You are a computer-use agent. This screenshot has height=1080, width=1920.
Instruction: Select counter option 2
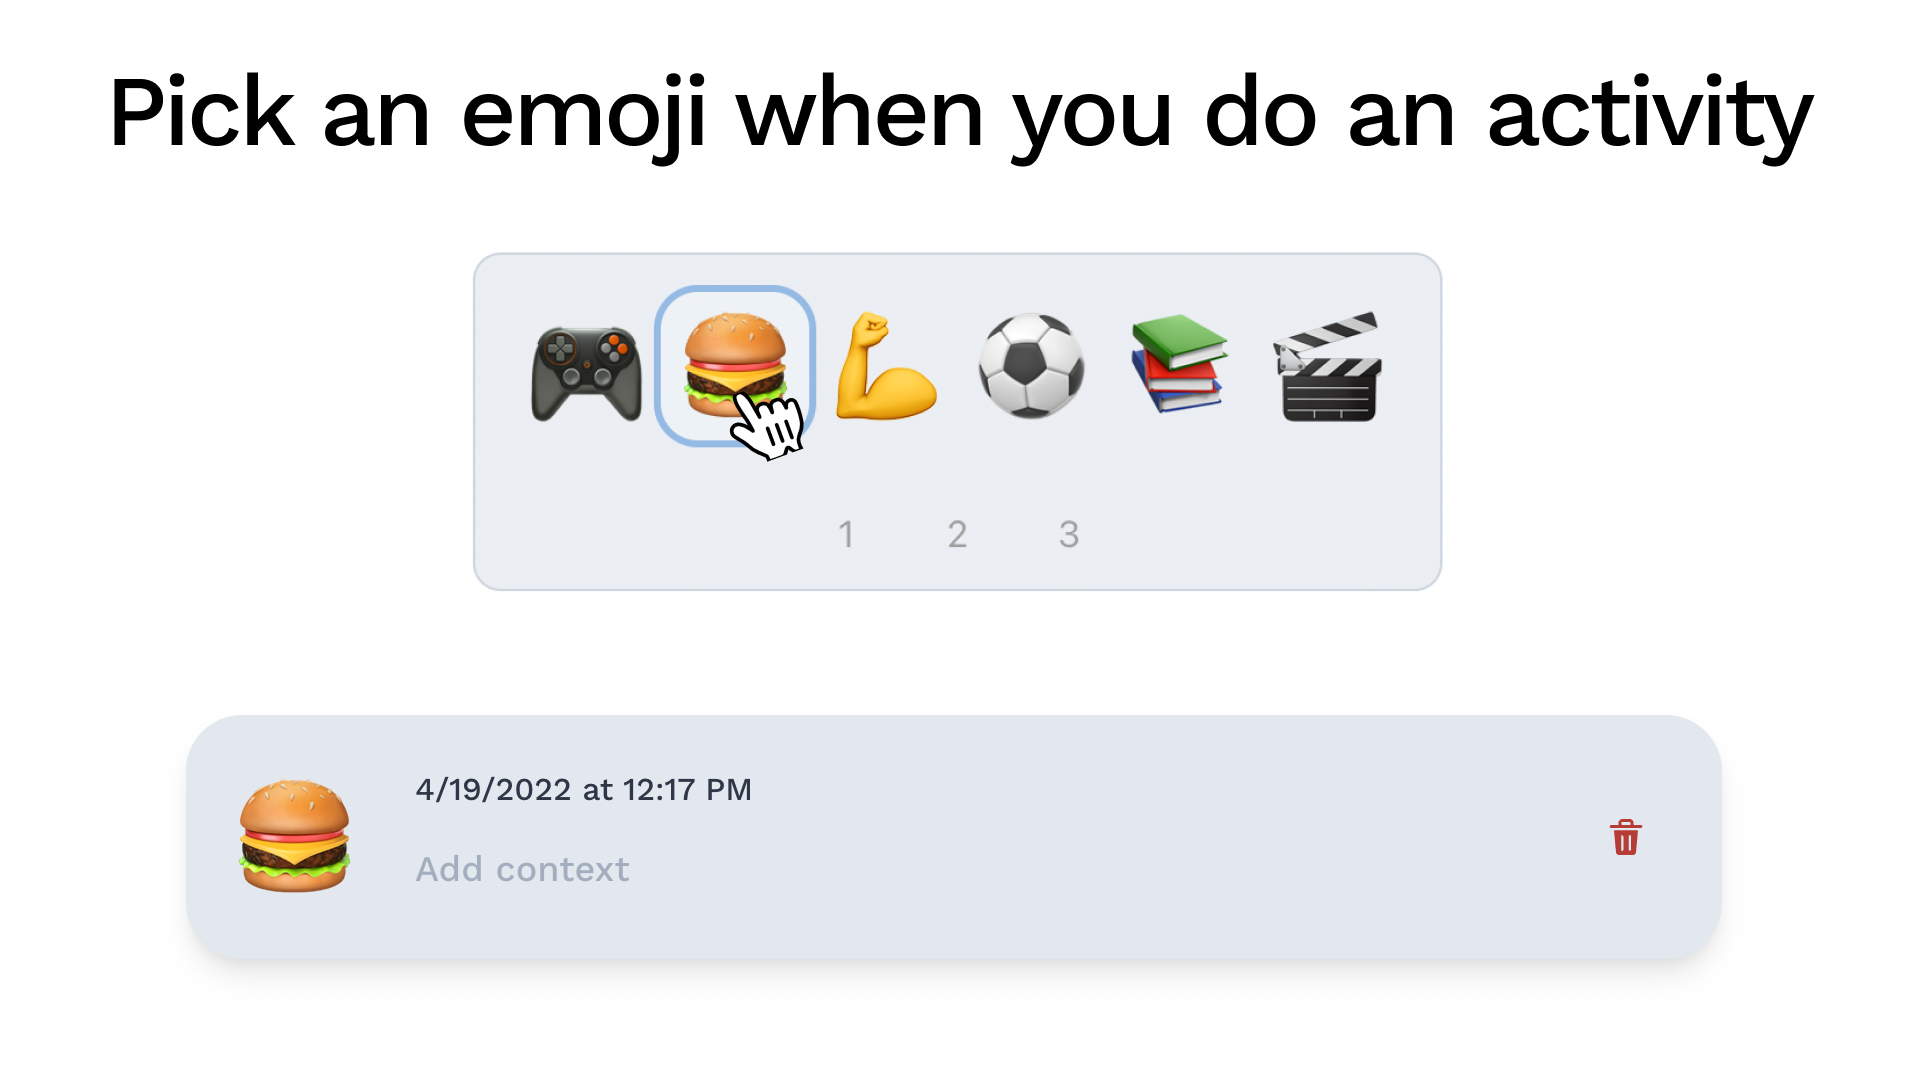coord(957,535)
